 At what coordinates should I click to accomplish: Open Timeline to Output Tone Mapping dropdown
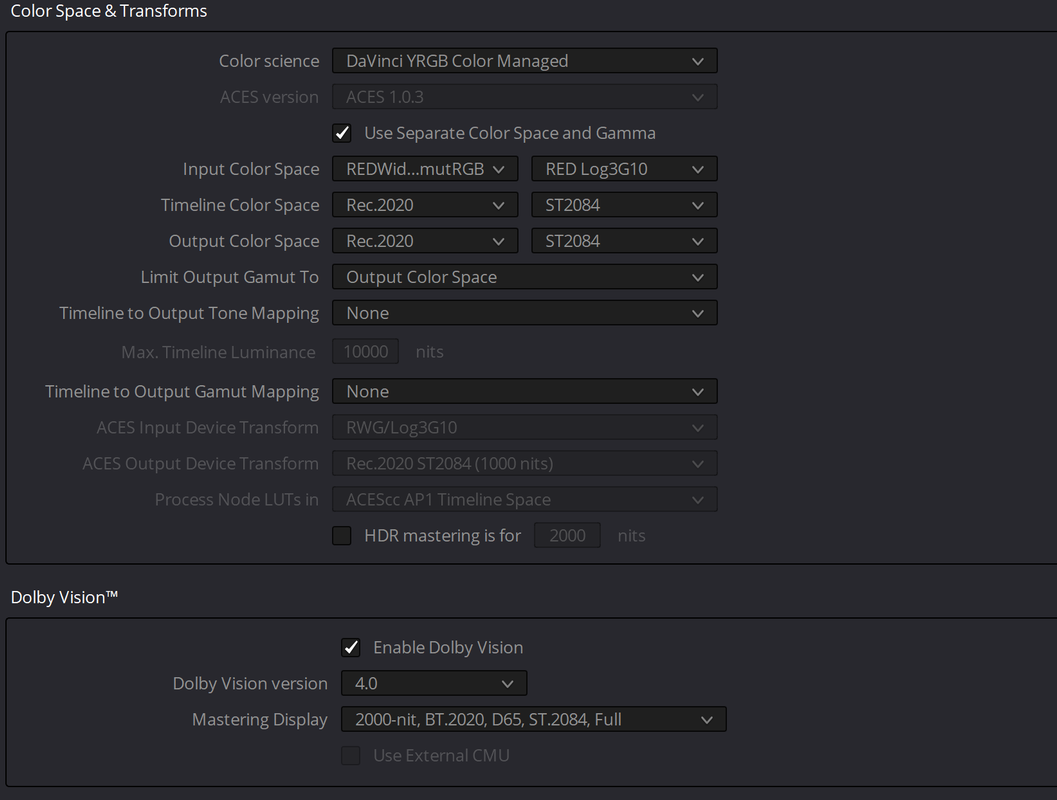pyautogui.click(x=524, y=313)
